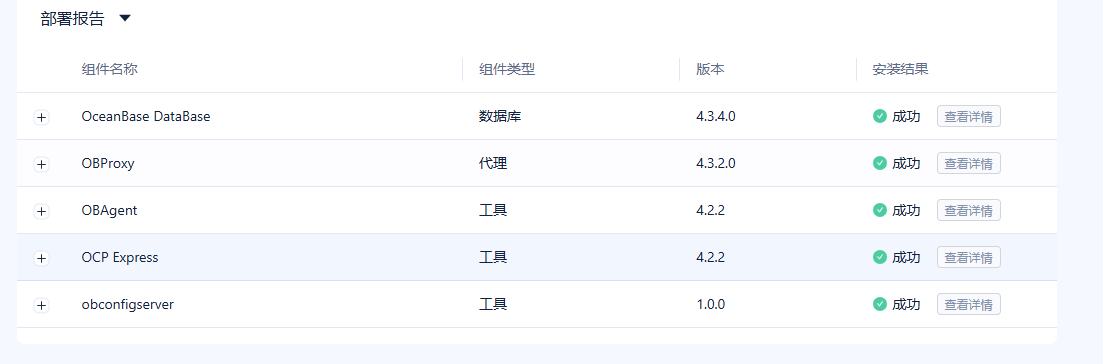Click the green success icon for OceanBase DataBase

pos(879,116)
